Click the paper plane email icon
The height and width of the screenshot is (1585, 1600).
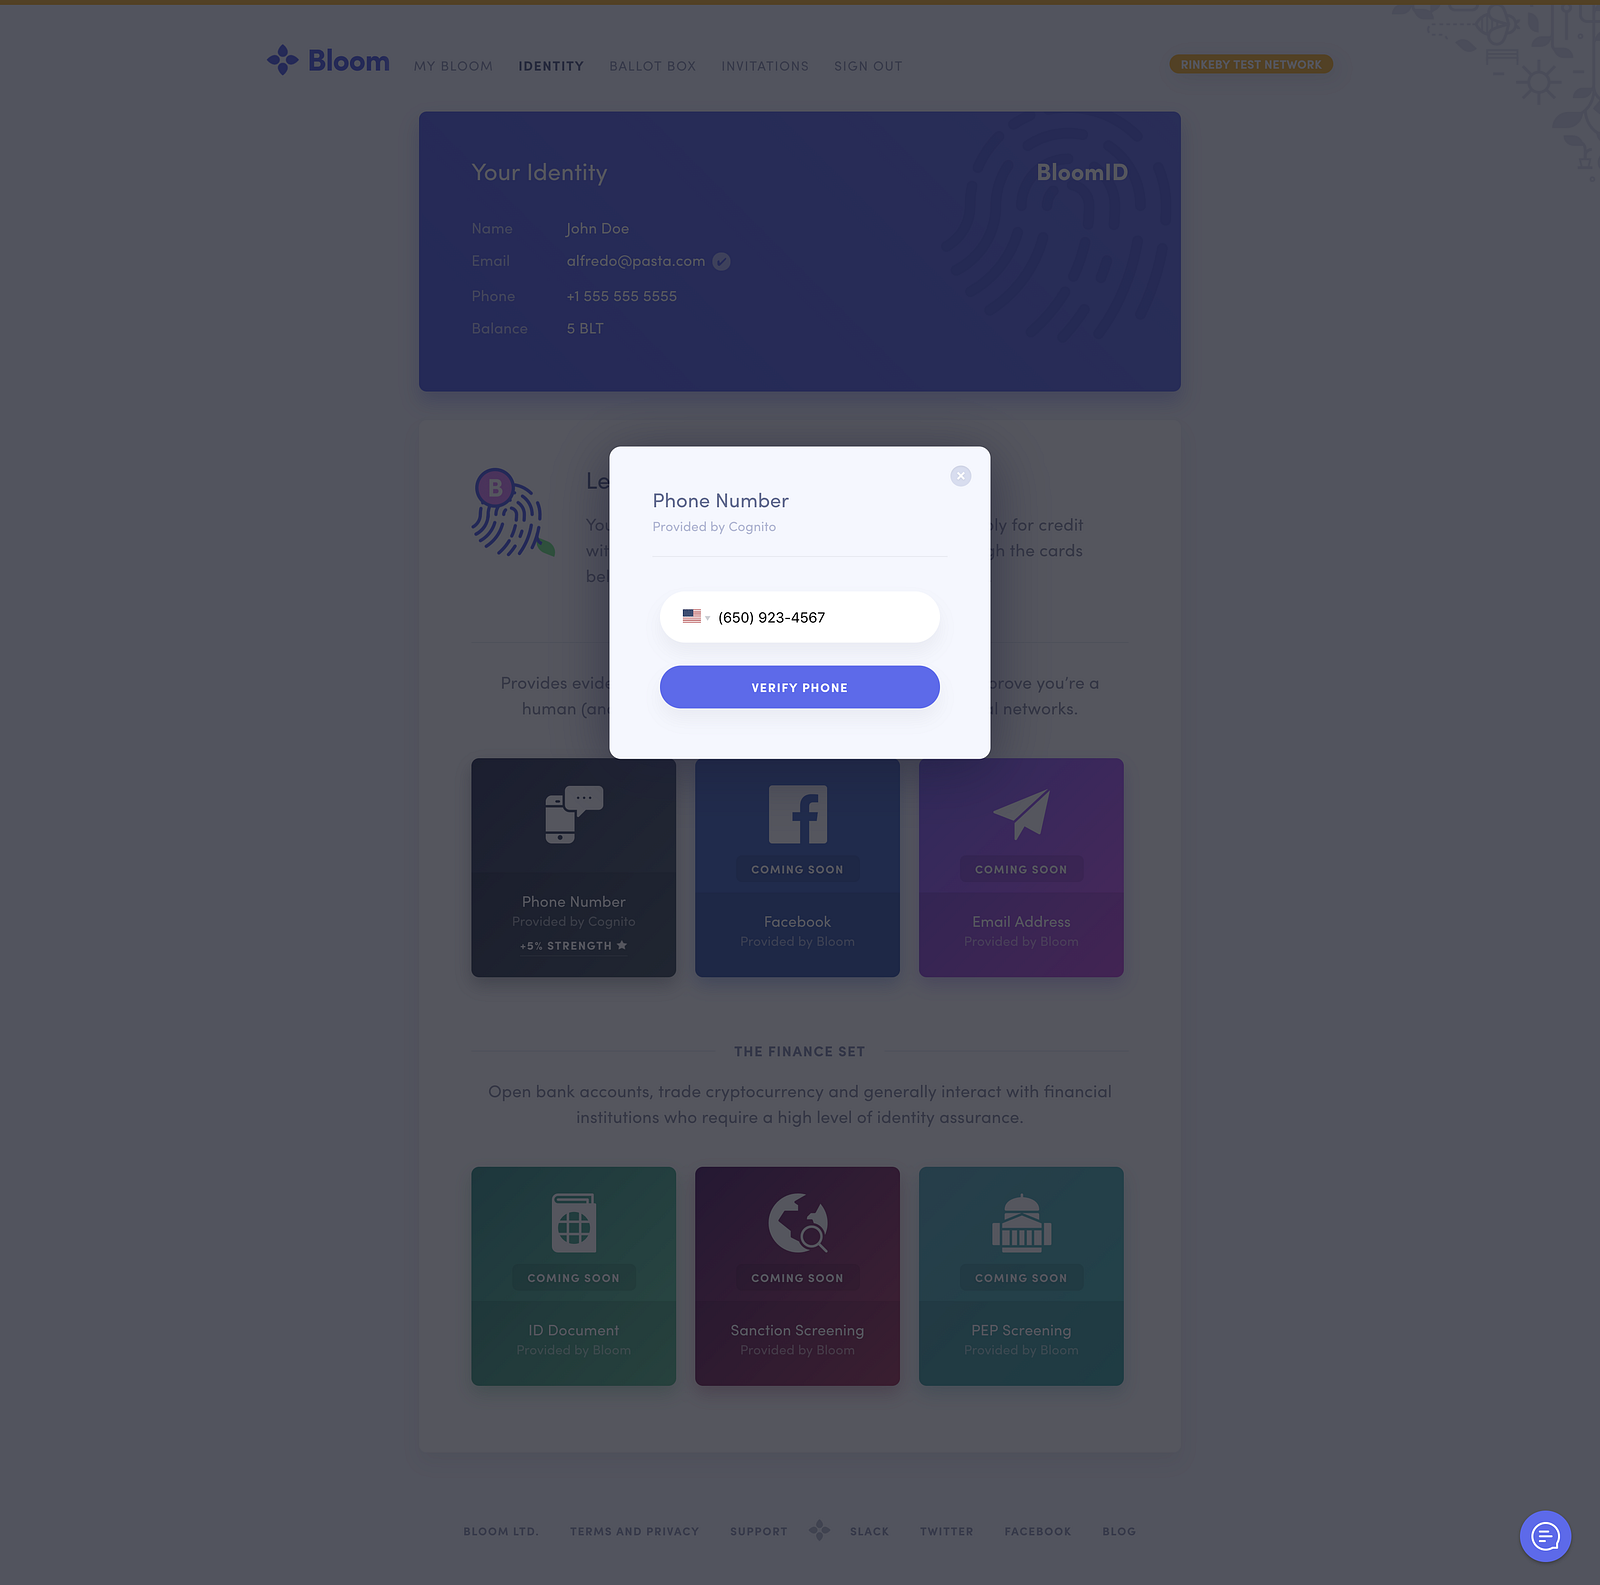pos(1021,814)
